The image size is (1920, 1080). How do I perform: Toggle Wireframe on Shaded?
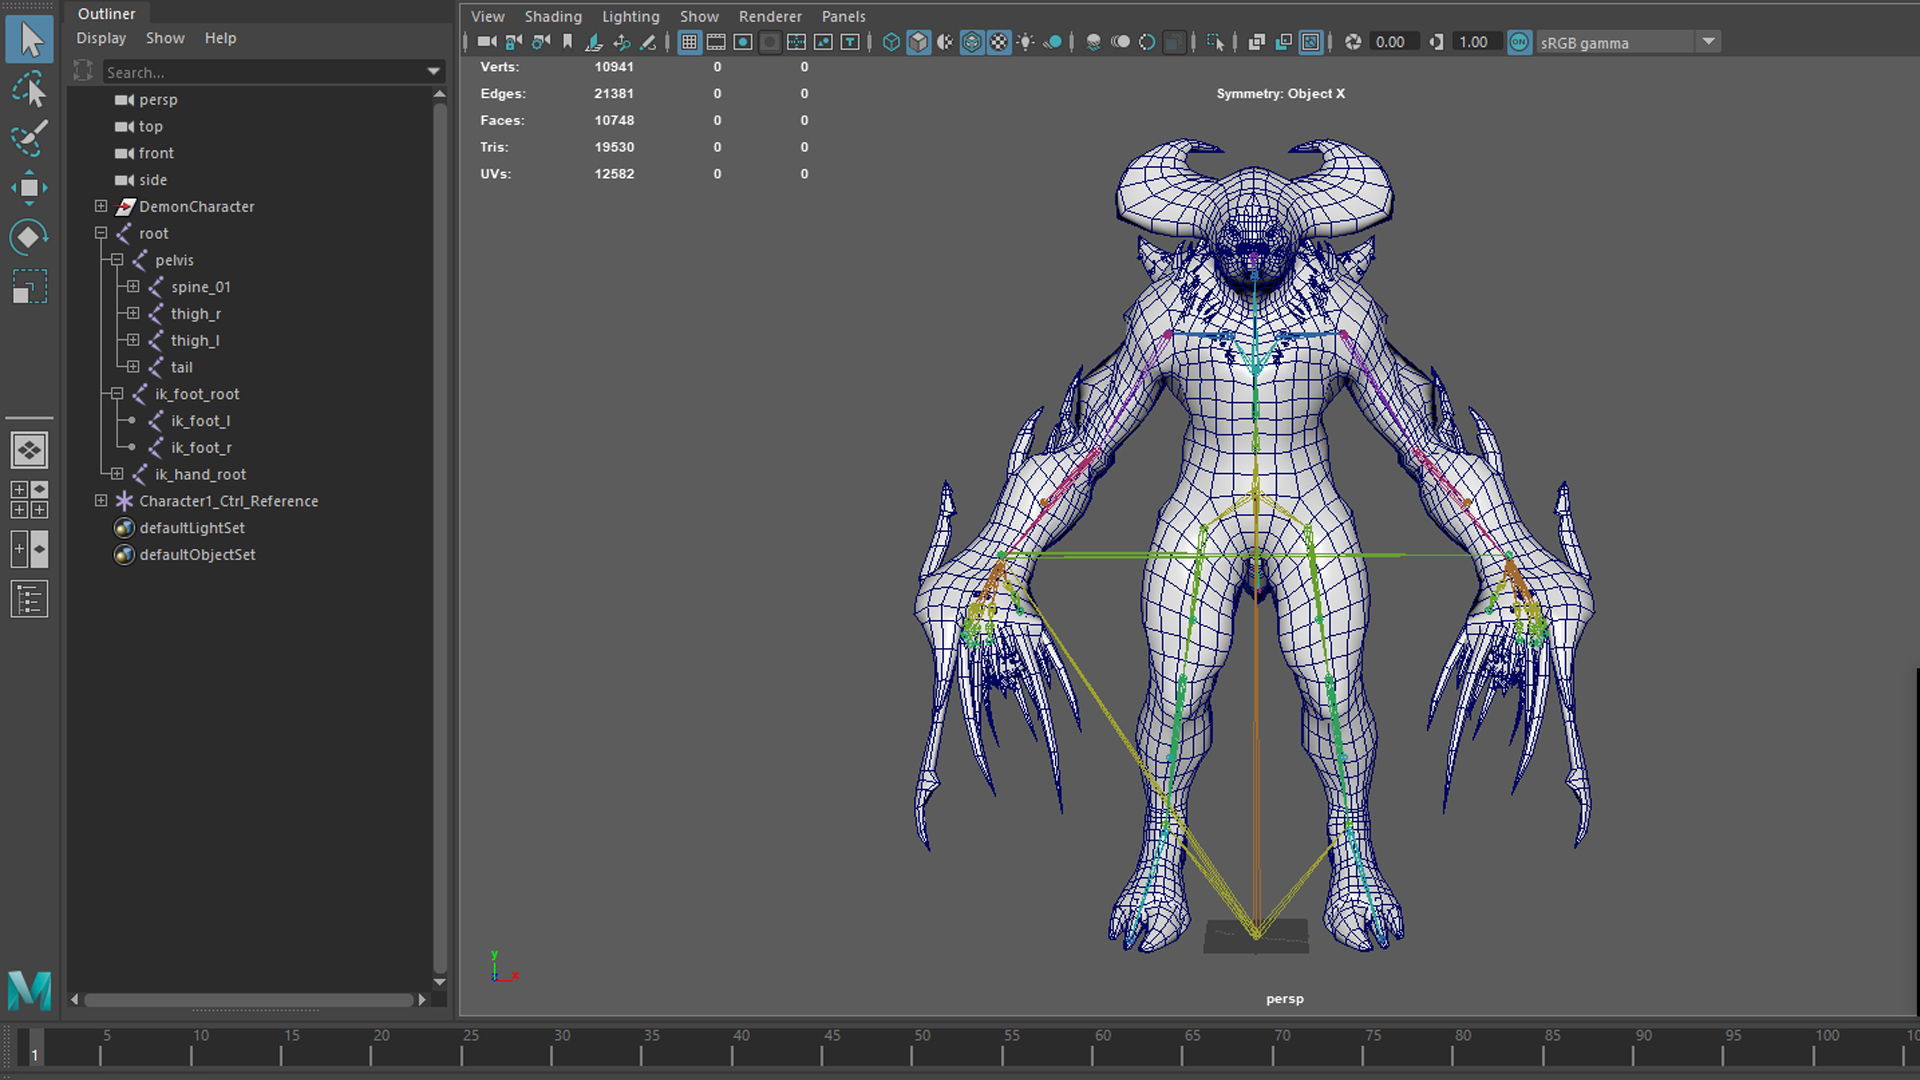(972, 42)
